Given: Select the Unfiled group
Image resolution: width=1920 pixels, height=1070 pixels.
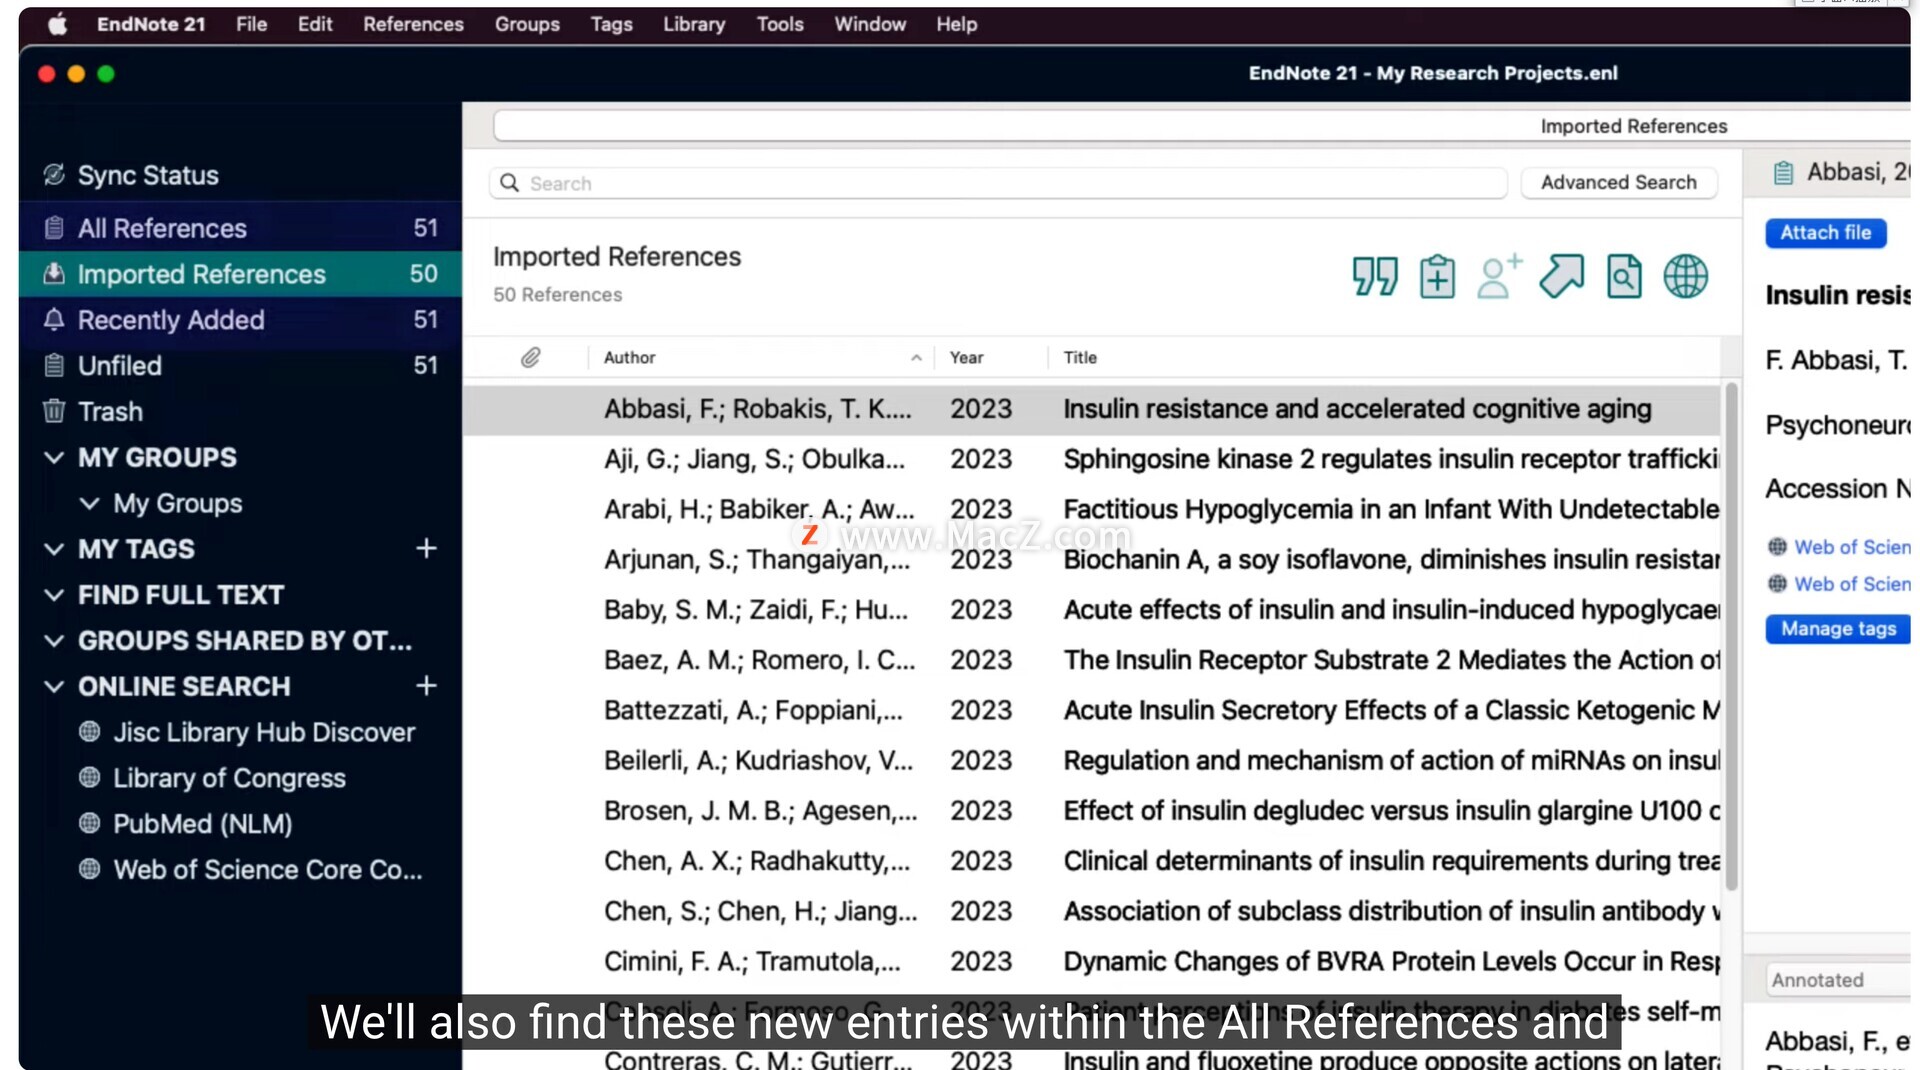Looking at the screenshot, I should tap(240, 366).
